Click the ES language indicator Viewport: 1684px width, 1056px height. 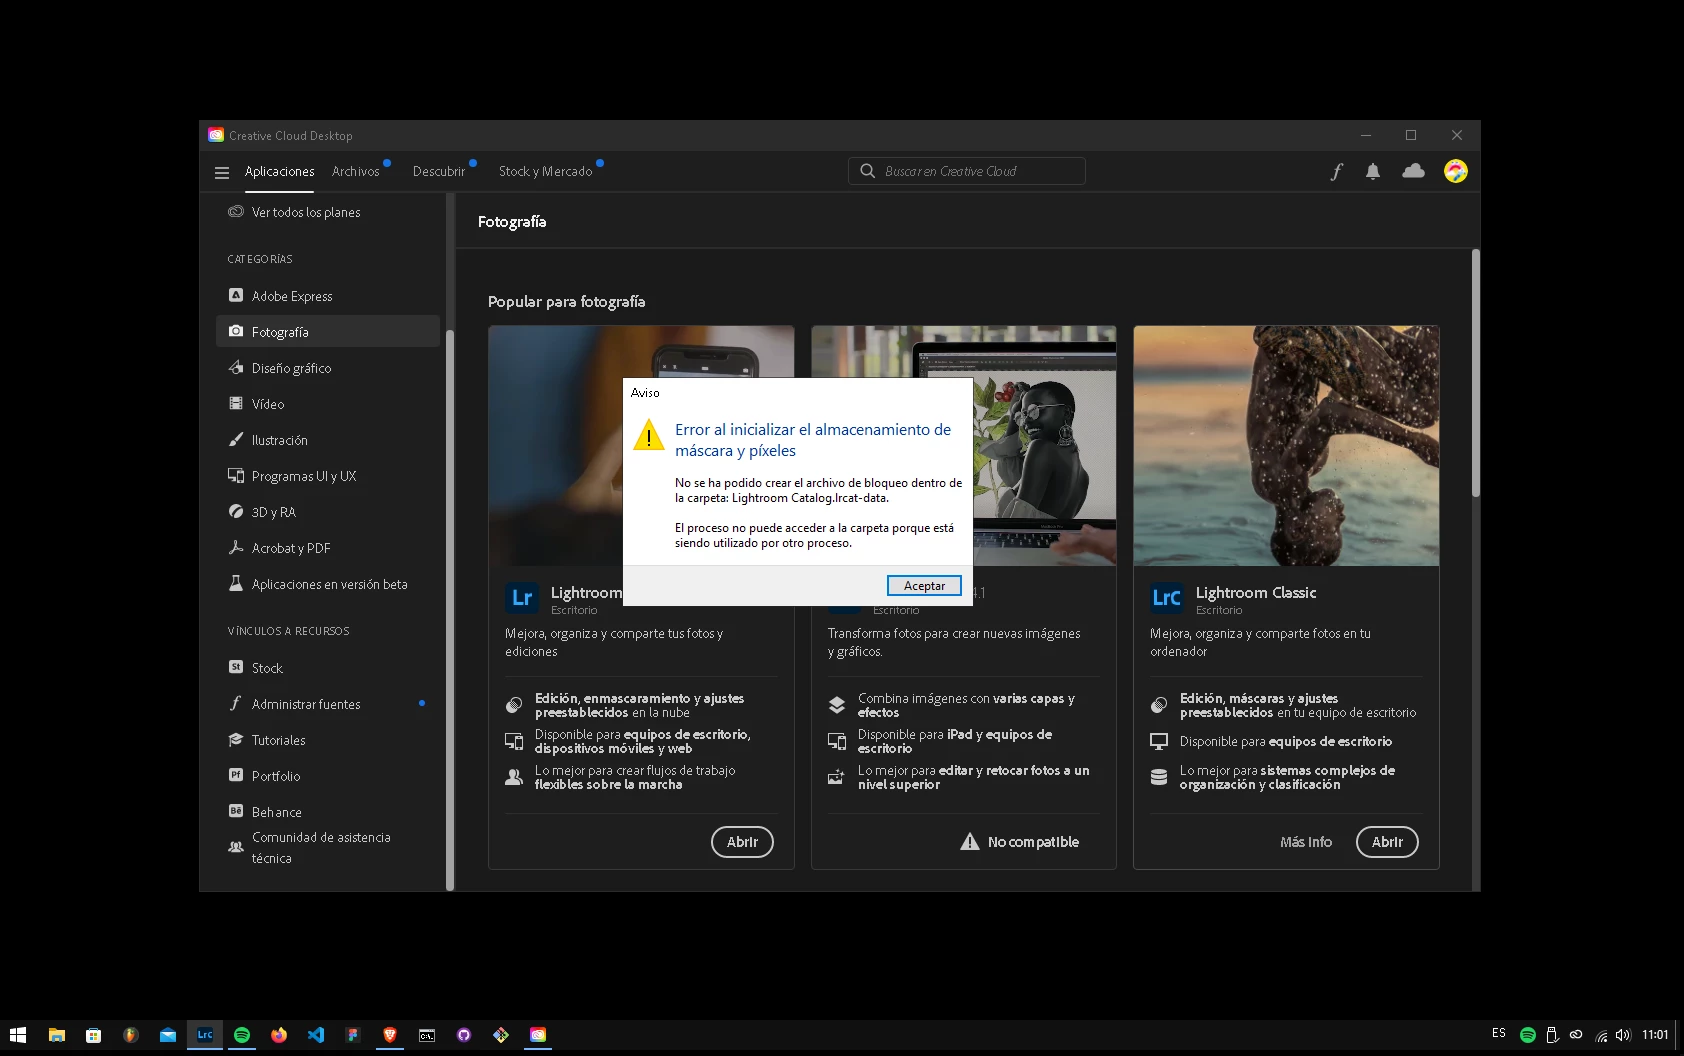click(1498, 1033)
